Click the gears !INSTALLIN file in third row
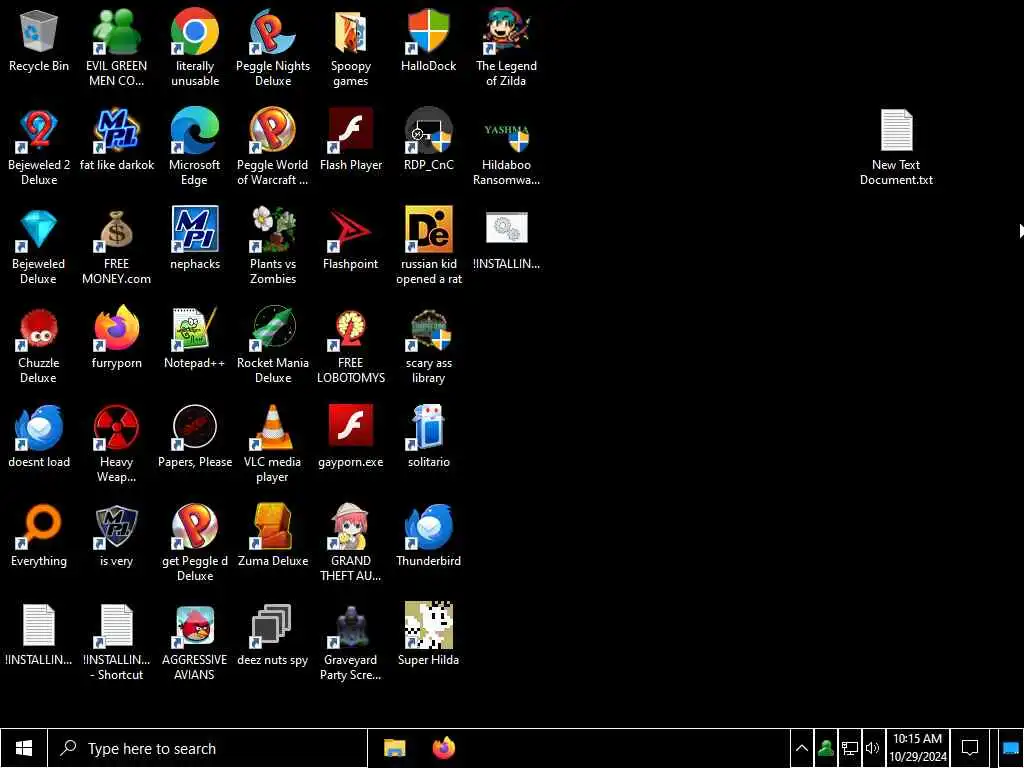Viewport: 1024px width, 768px height. click(506, 238)
